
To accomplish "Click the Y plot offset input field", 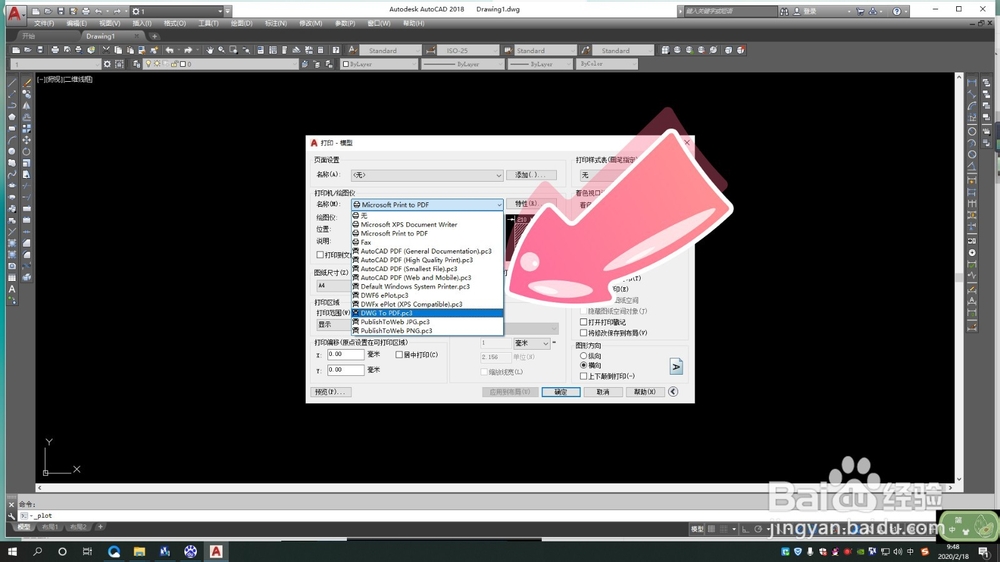I will (346, 370).
